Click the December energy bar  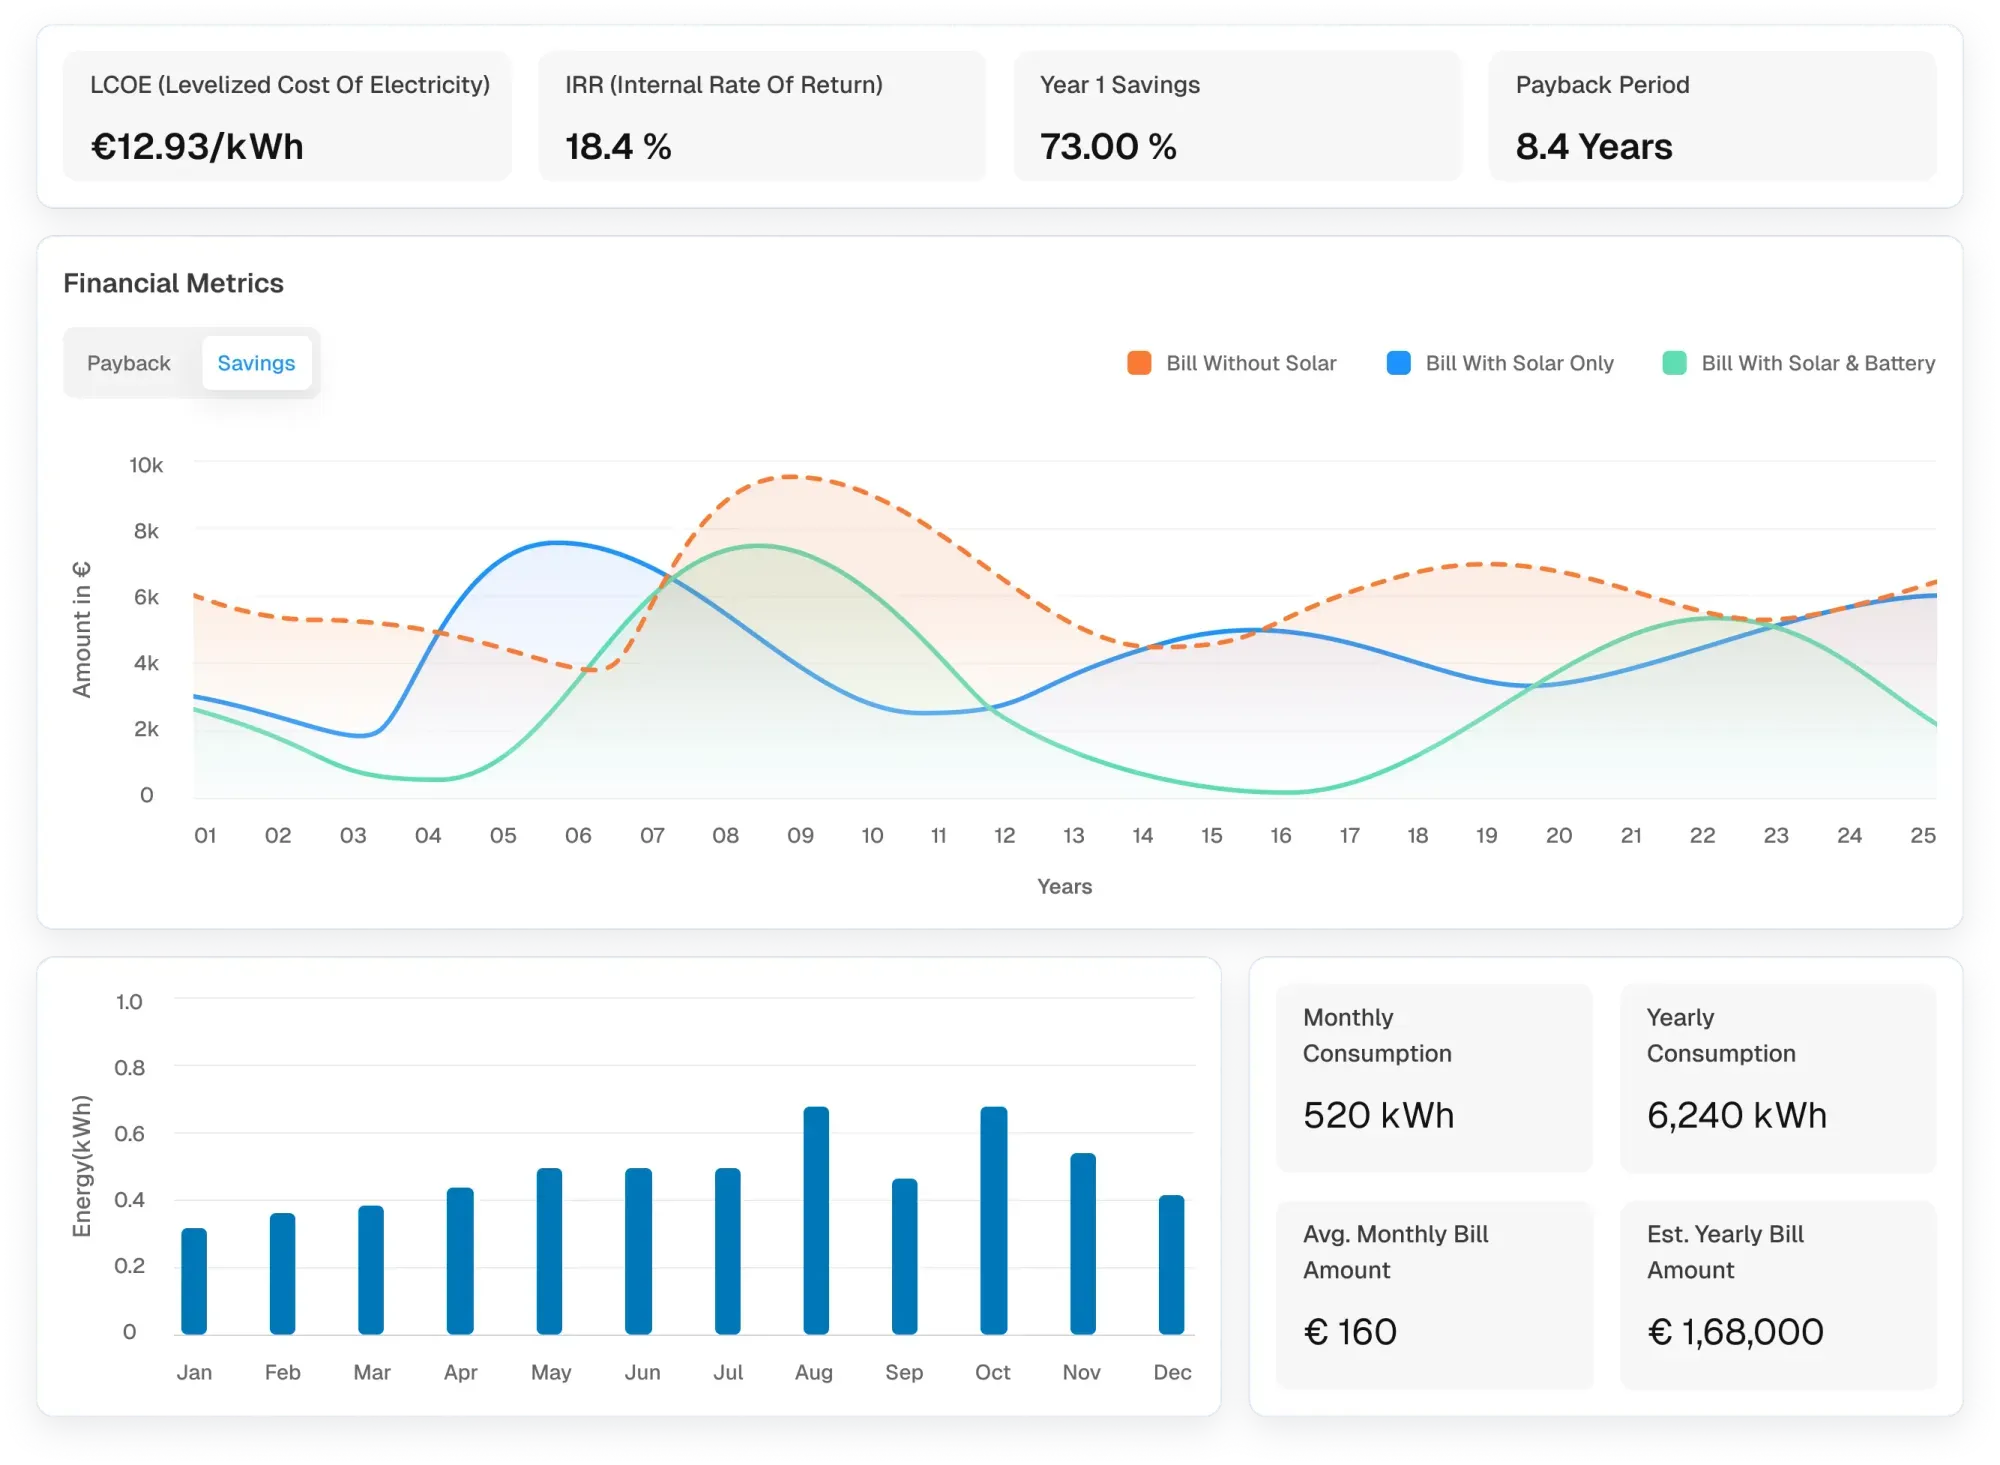coord(1171,1265)
